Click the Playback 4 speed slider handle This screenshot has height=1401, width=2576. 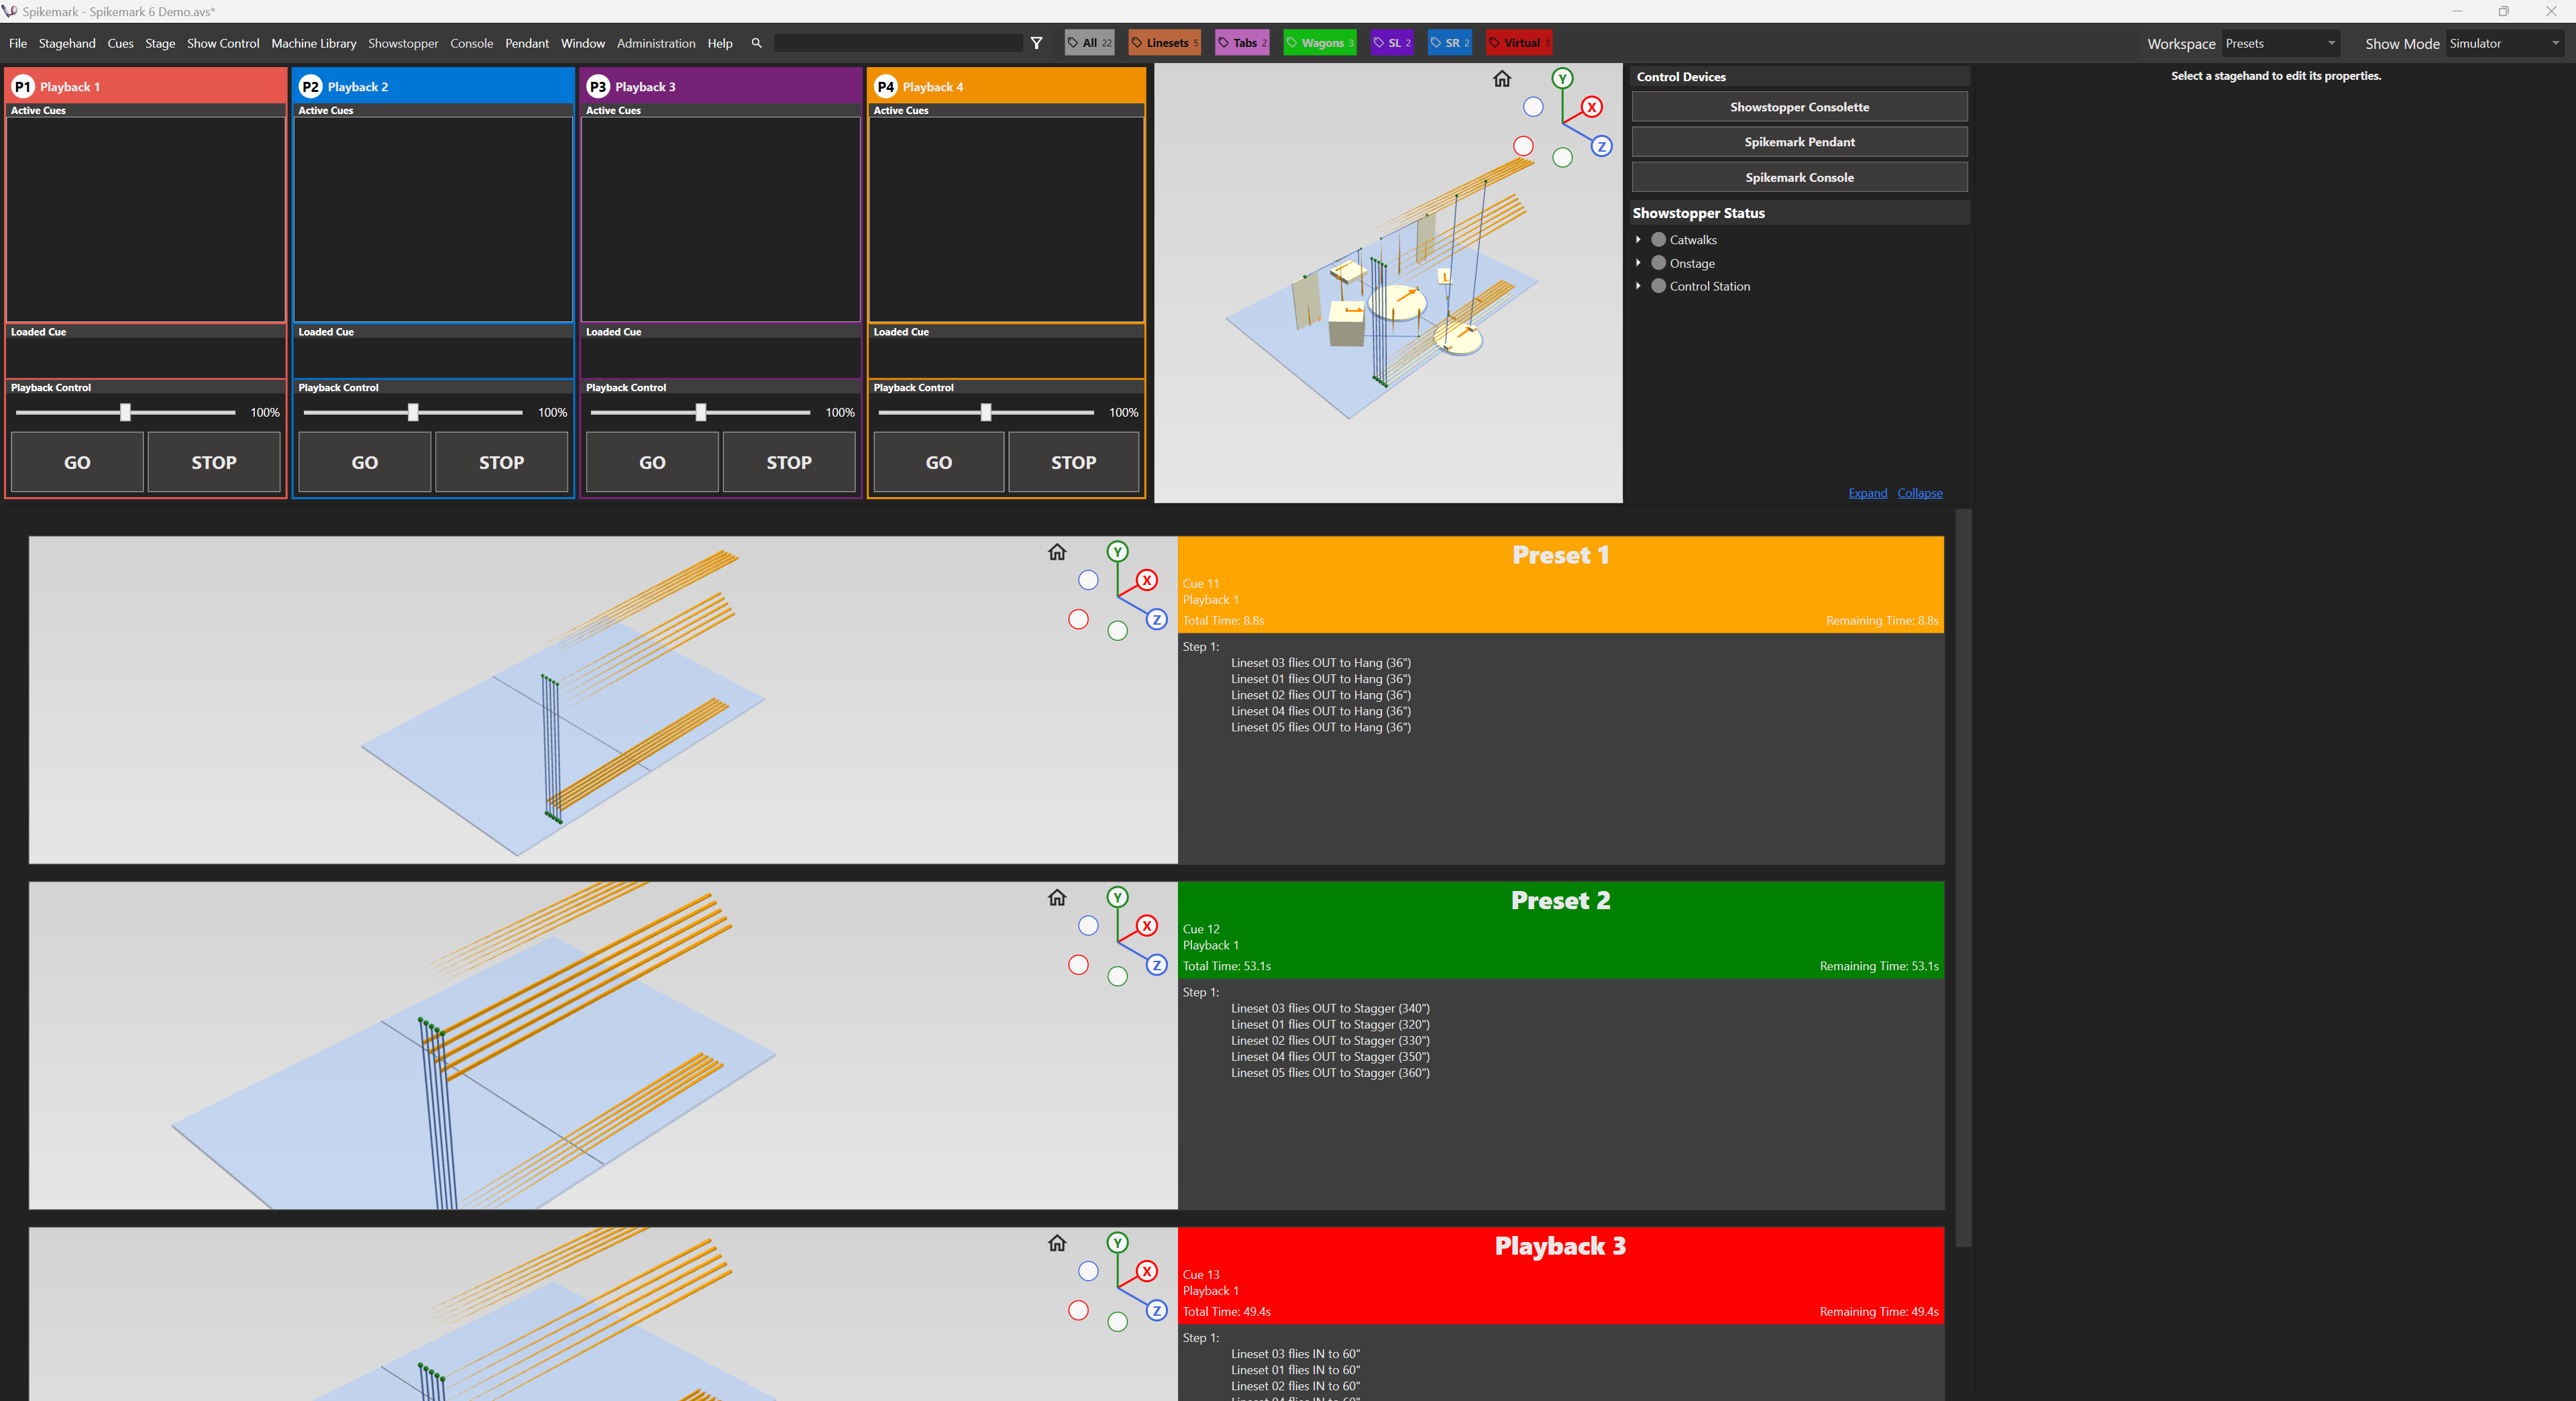[x=985, y=412]
